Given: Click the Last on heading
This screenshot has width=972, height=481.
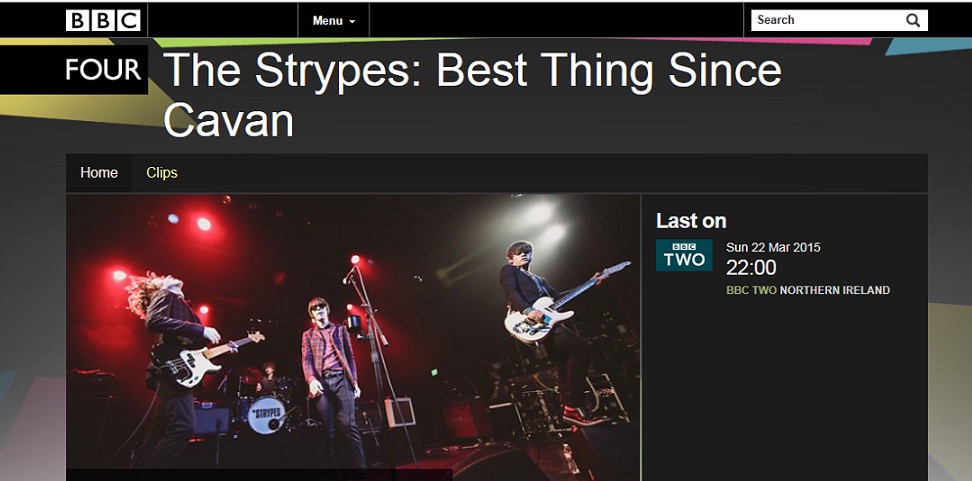Looking at the screenshot, I should coord(691,221).
